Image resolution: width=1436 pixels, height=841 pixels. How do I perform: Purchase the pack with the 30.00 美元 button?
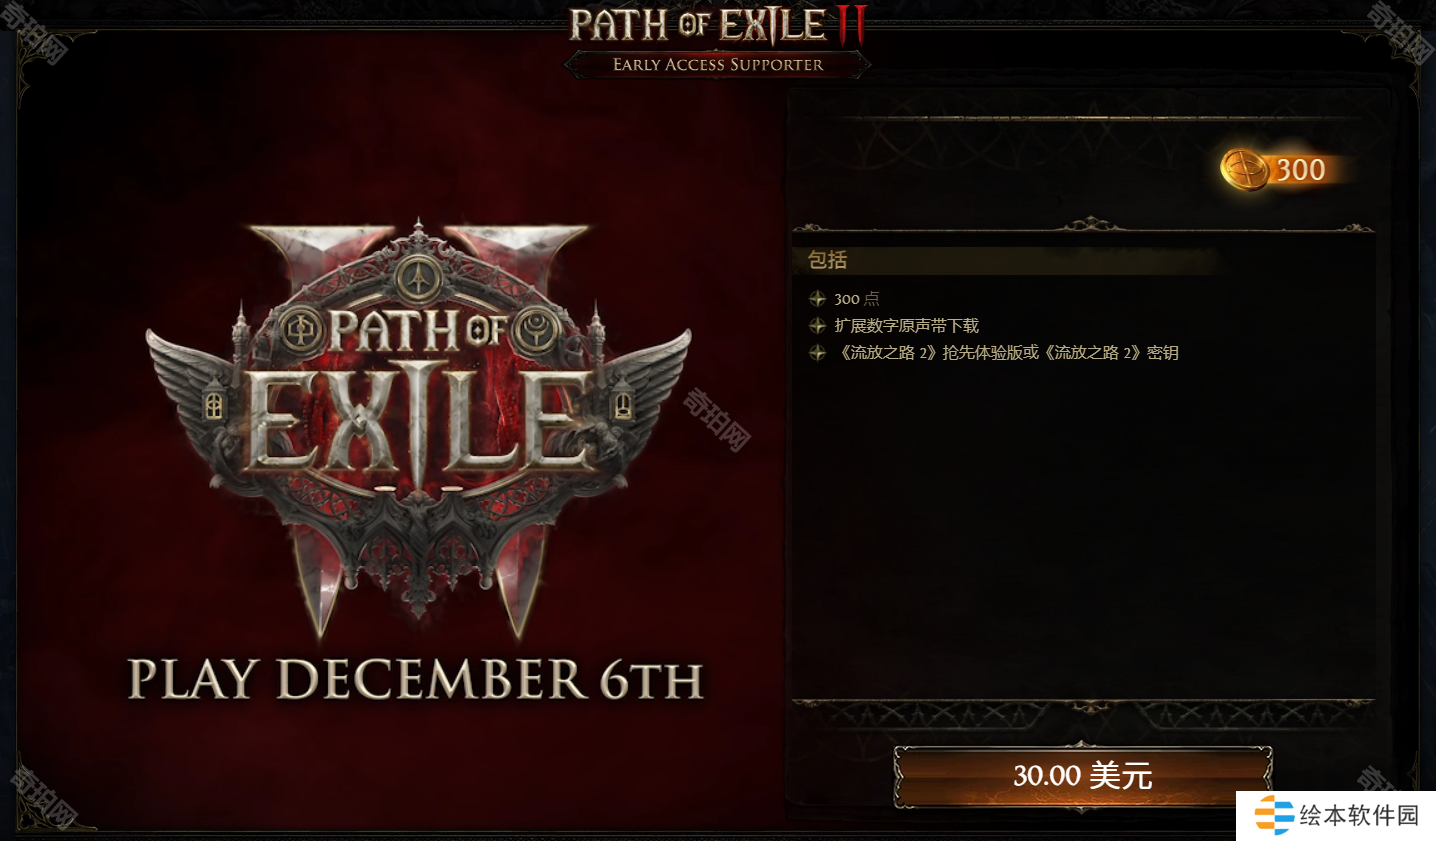[1083, 776]
